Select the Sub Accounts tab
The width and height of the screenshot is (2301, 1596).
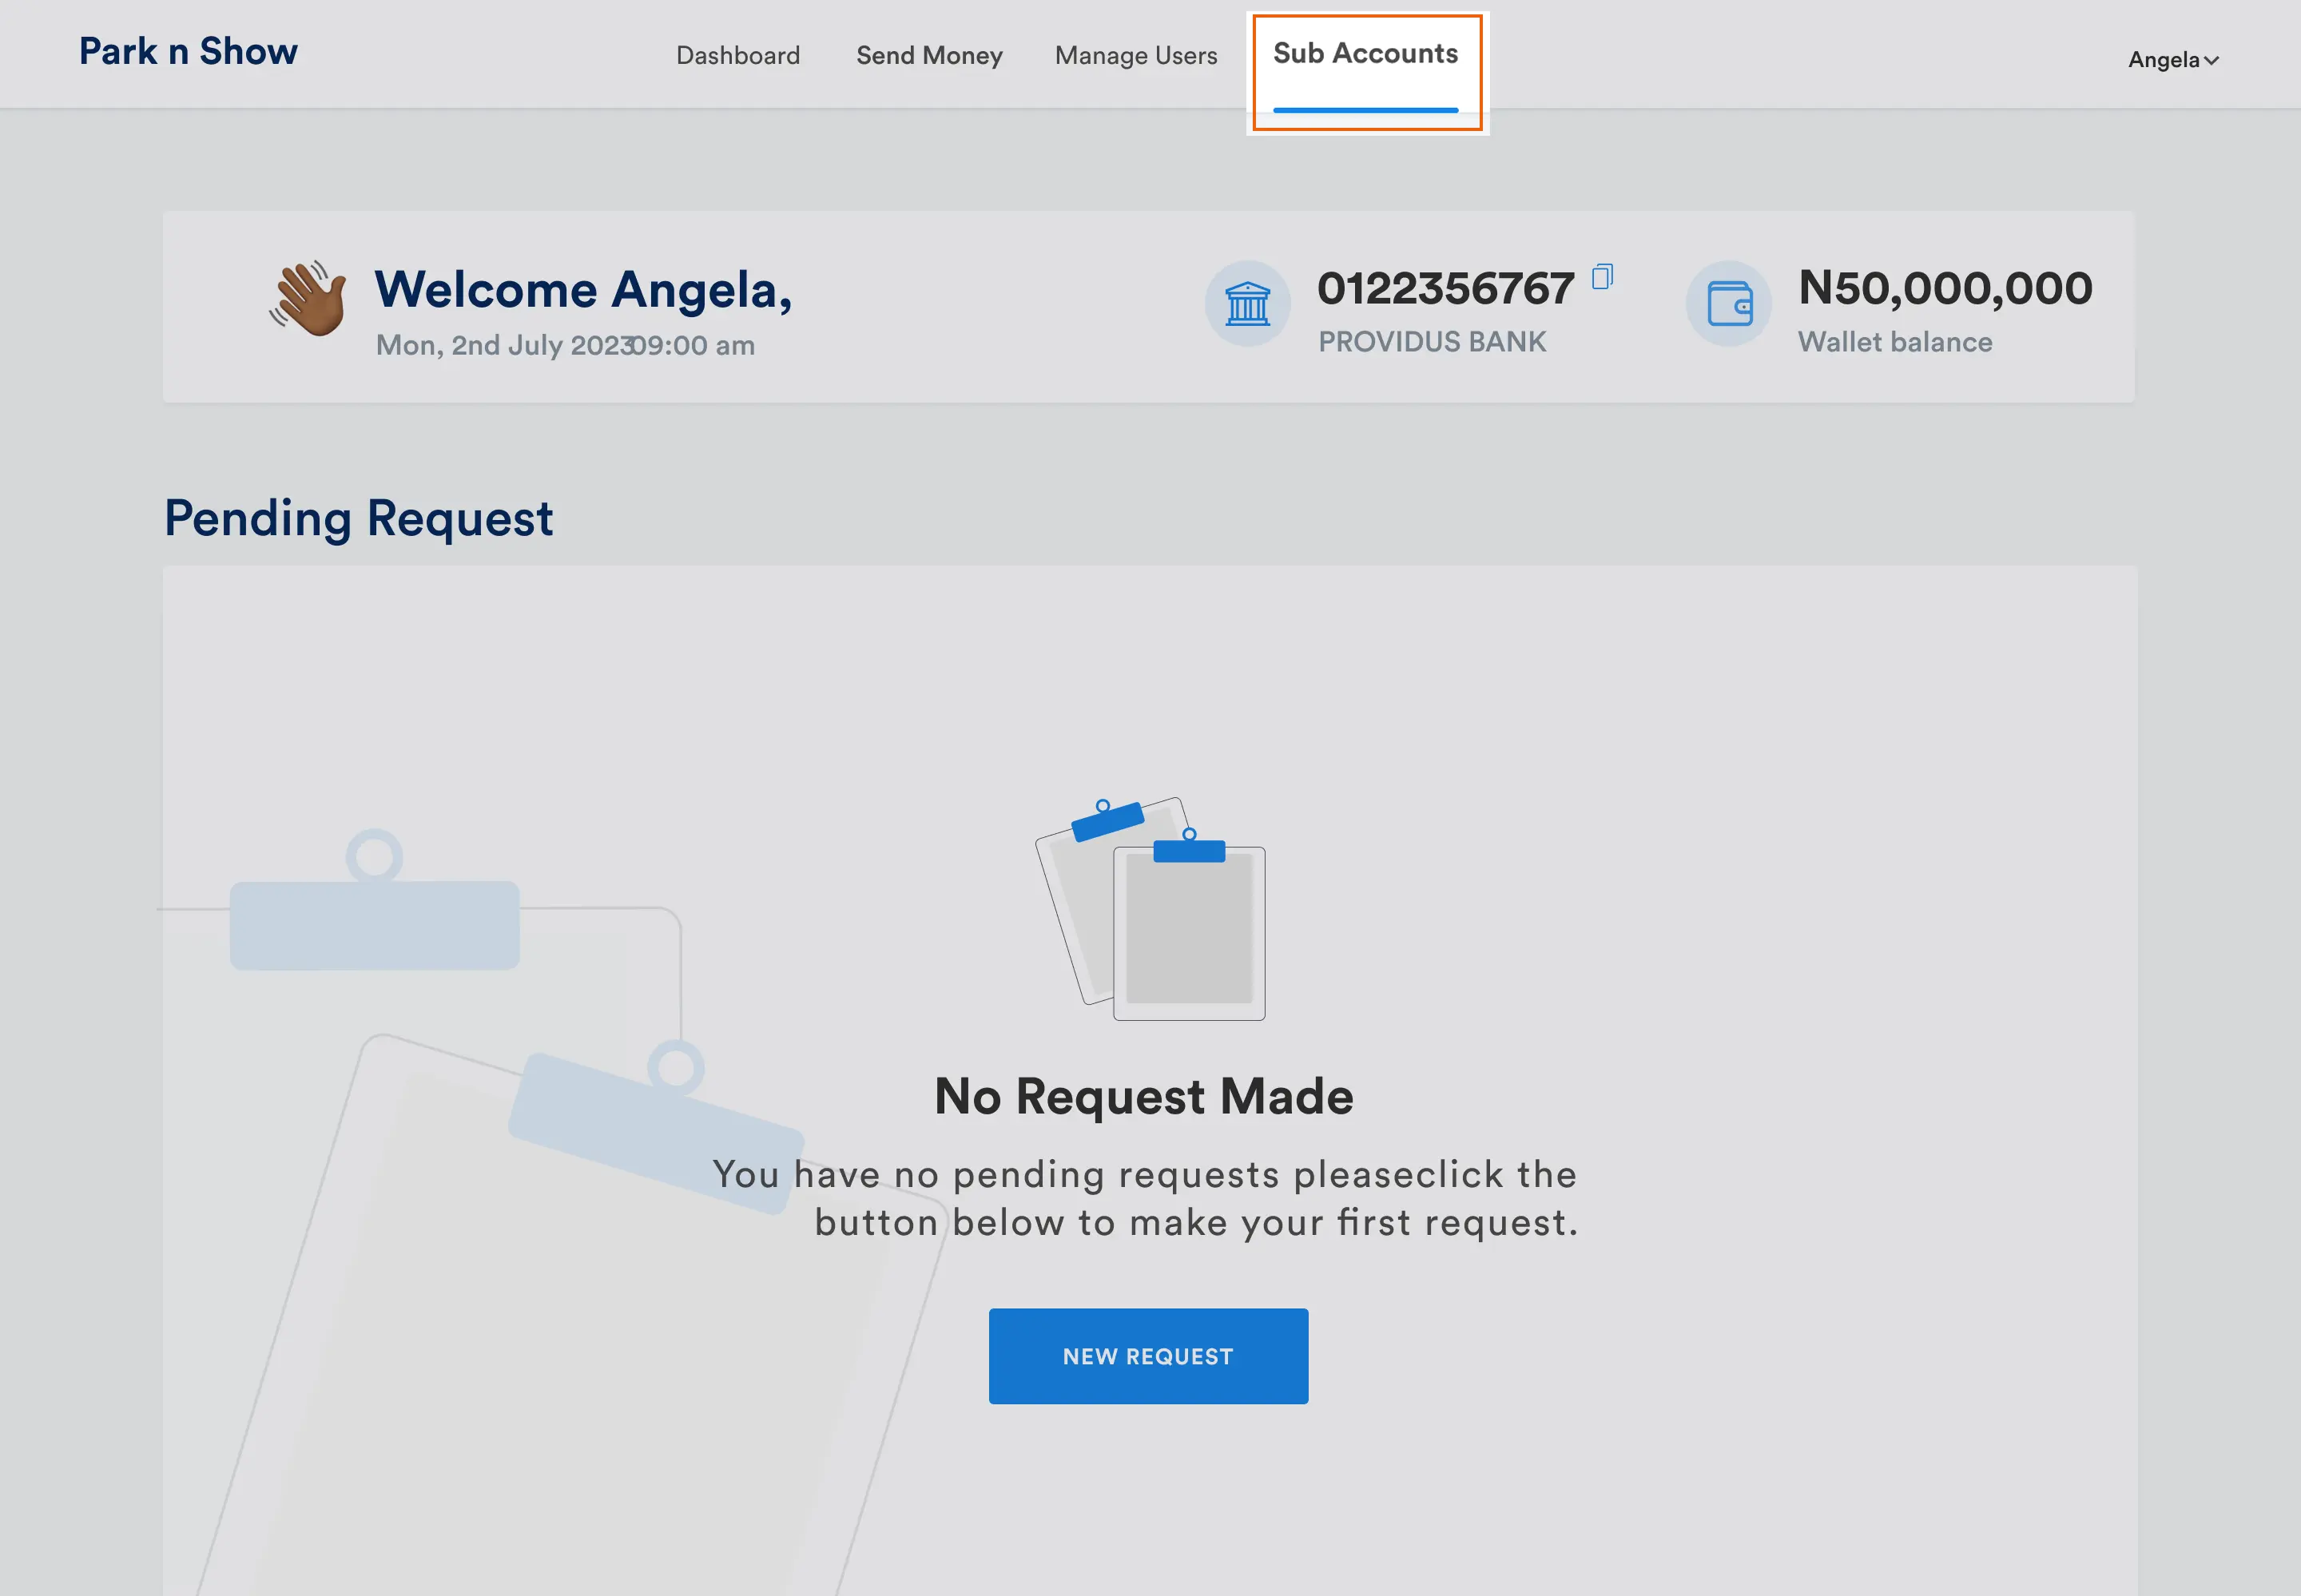(1366, 53)
